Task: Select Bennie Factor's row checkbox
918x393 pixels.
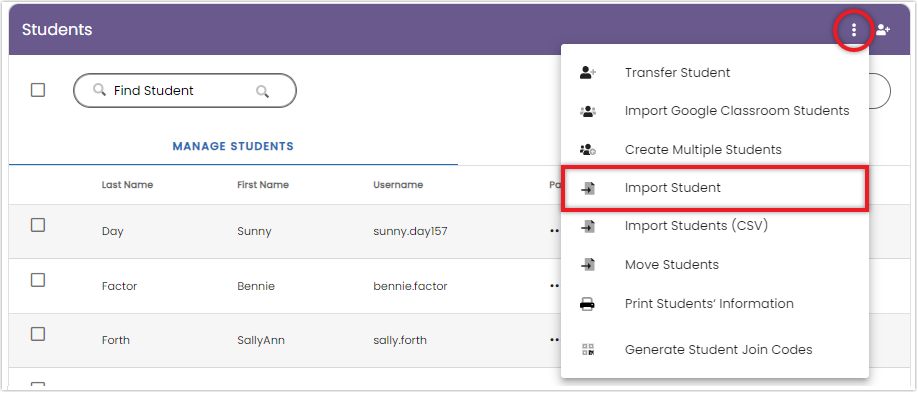Action: (x=38, y=280)
